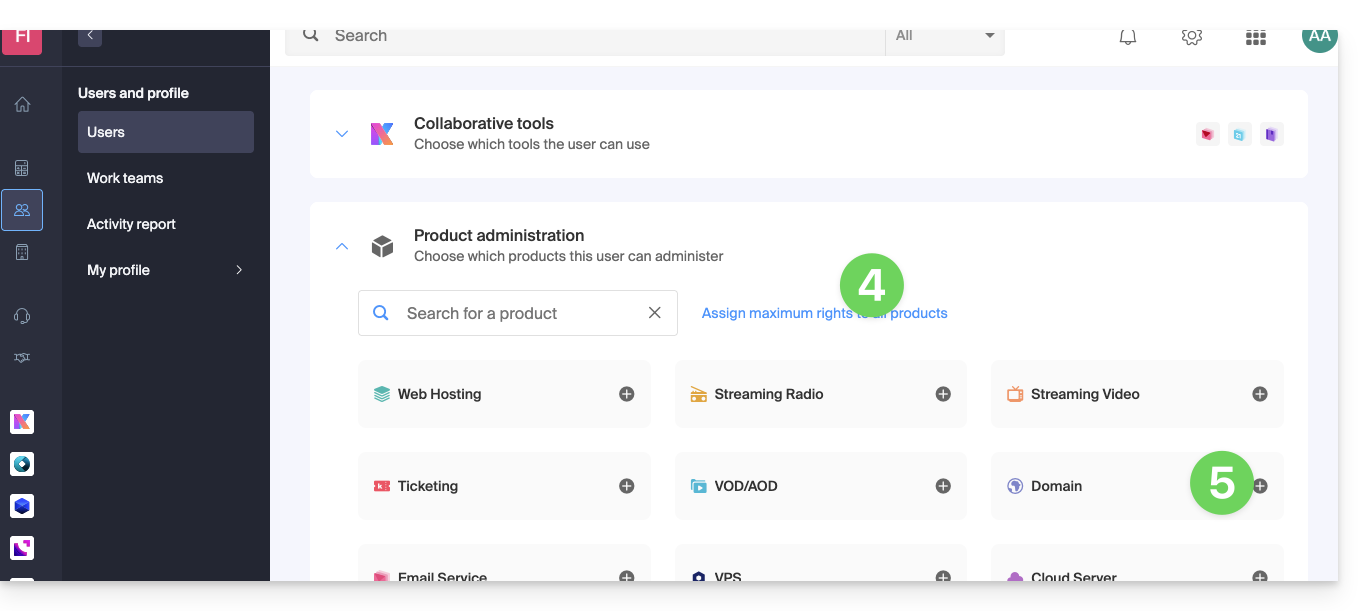Expand the Collaborative tools section
Screen dimensions: 1368x611
[342, 133]
